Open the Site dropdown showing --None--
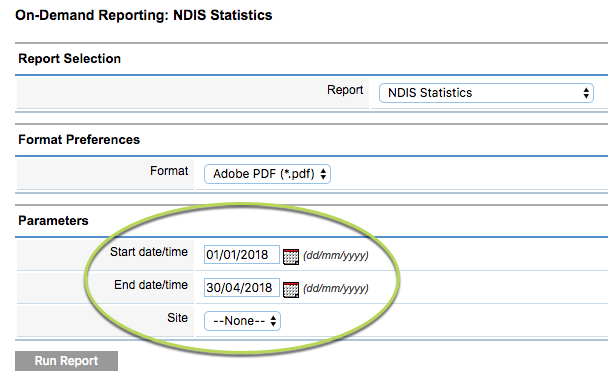This screenshot has width=608, height=379. click(x=242, y=321)
